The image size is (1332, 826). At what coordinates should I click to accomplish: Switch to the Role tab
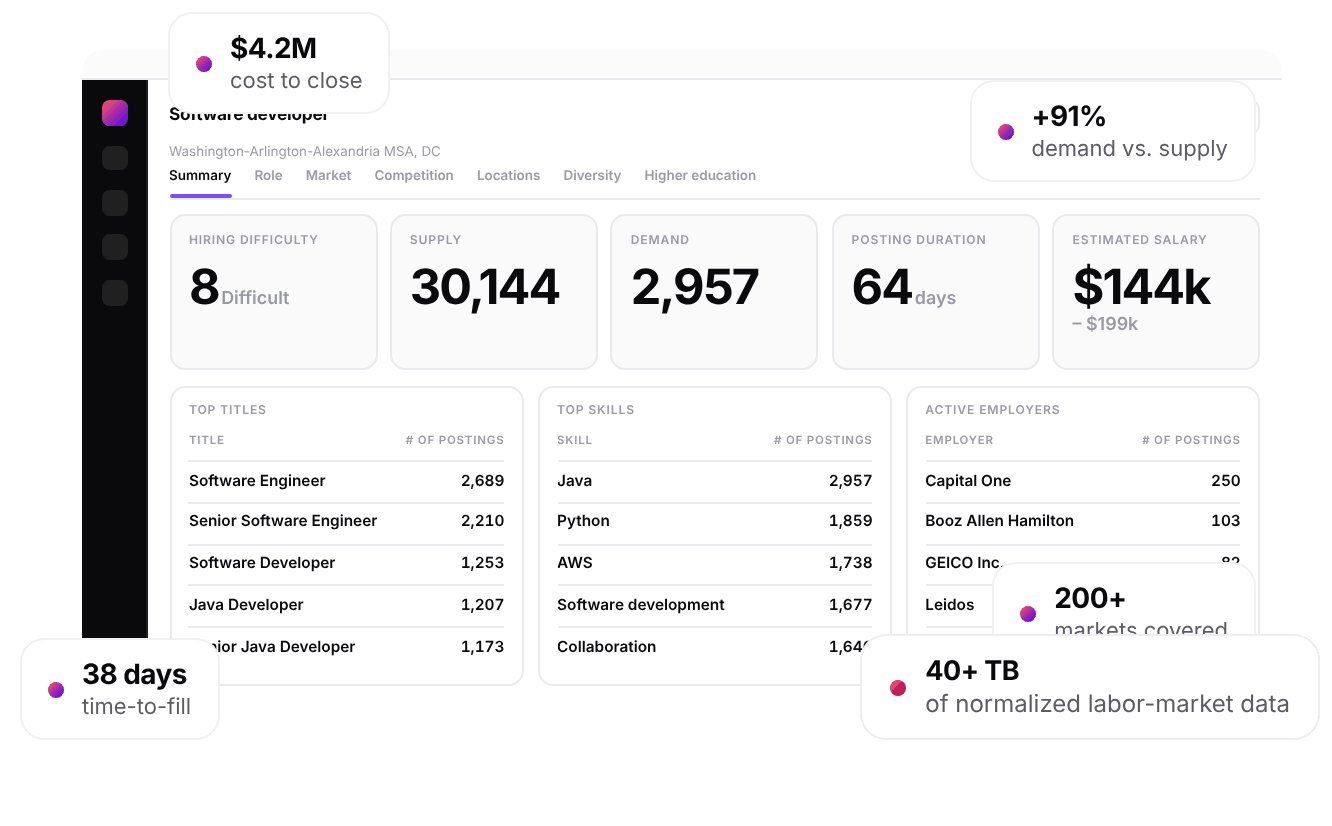click(x=268, y=175)
